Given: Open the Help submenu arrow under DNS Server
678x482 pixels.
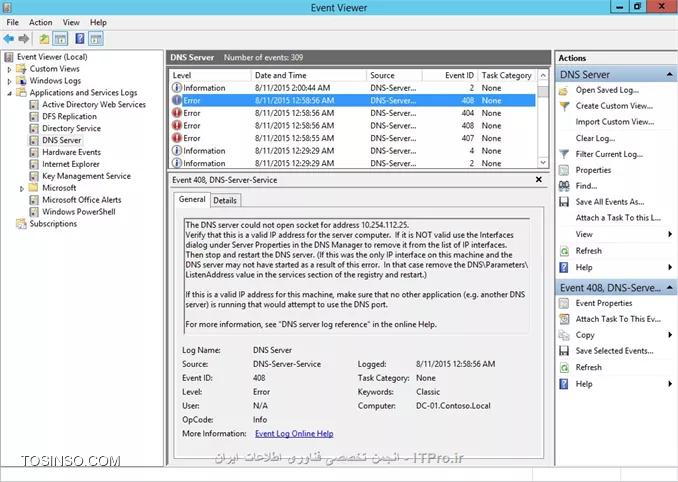Looking at the screenshot, I should [x=670, y=268].
